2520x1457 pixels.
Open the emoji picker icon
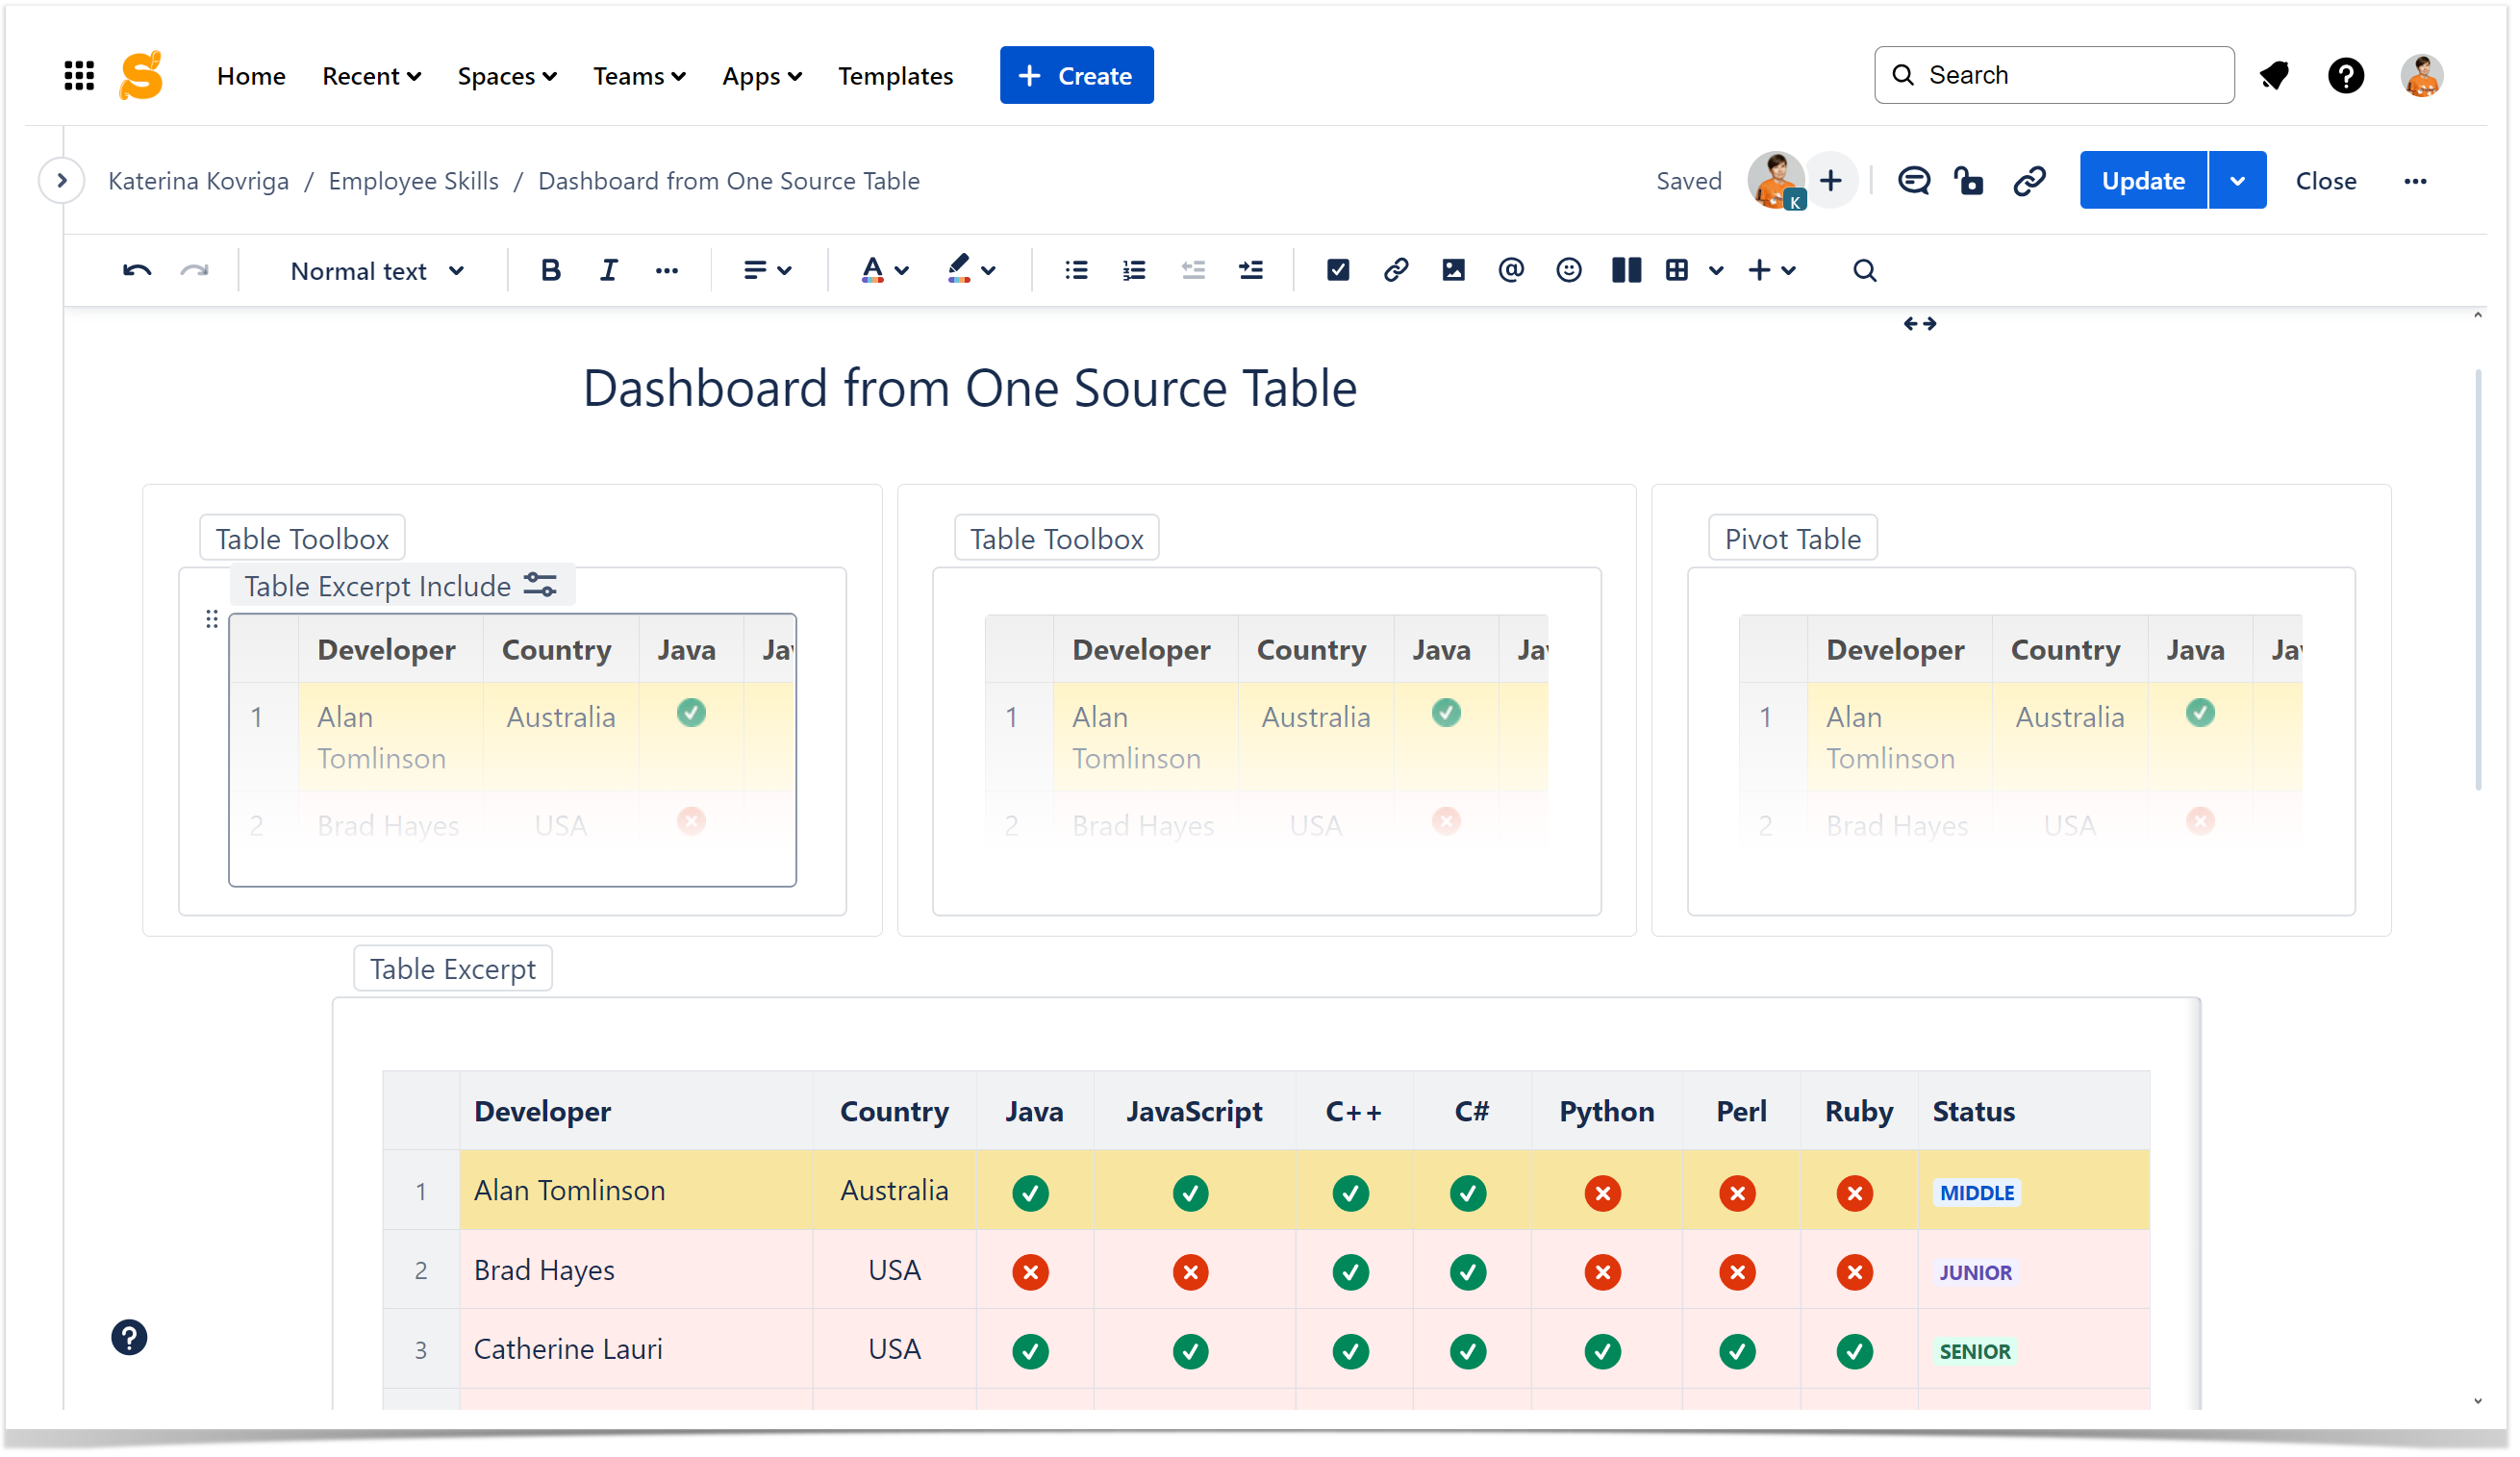pos(1568,270)
